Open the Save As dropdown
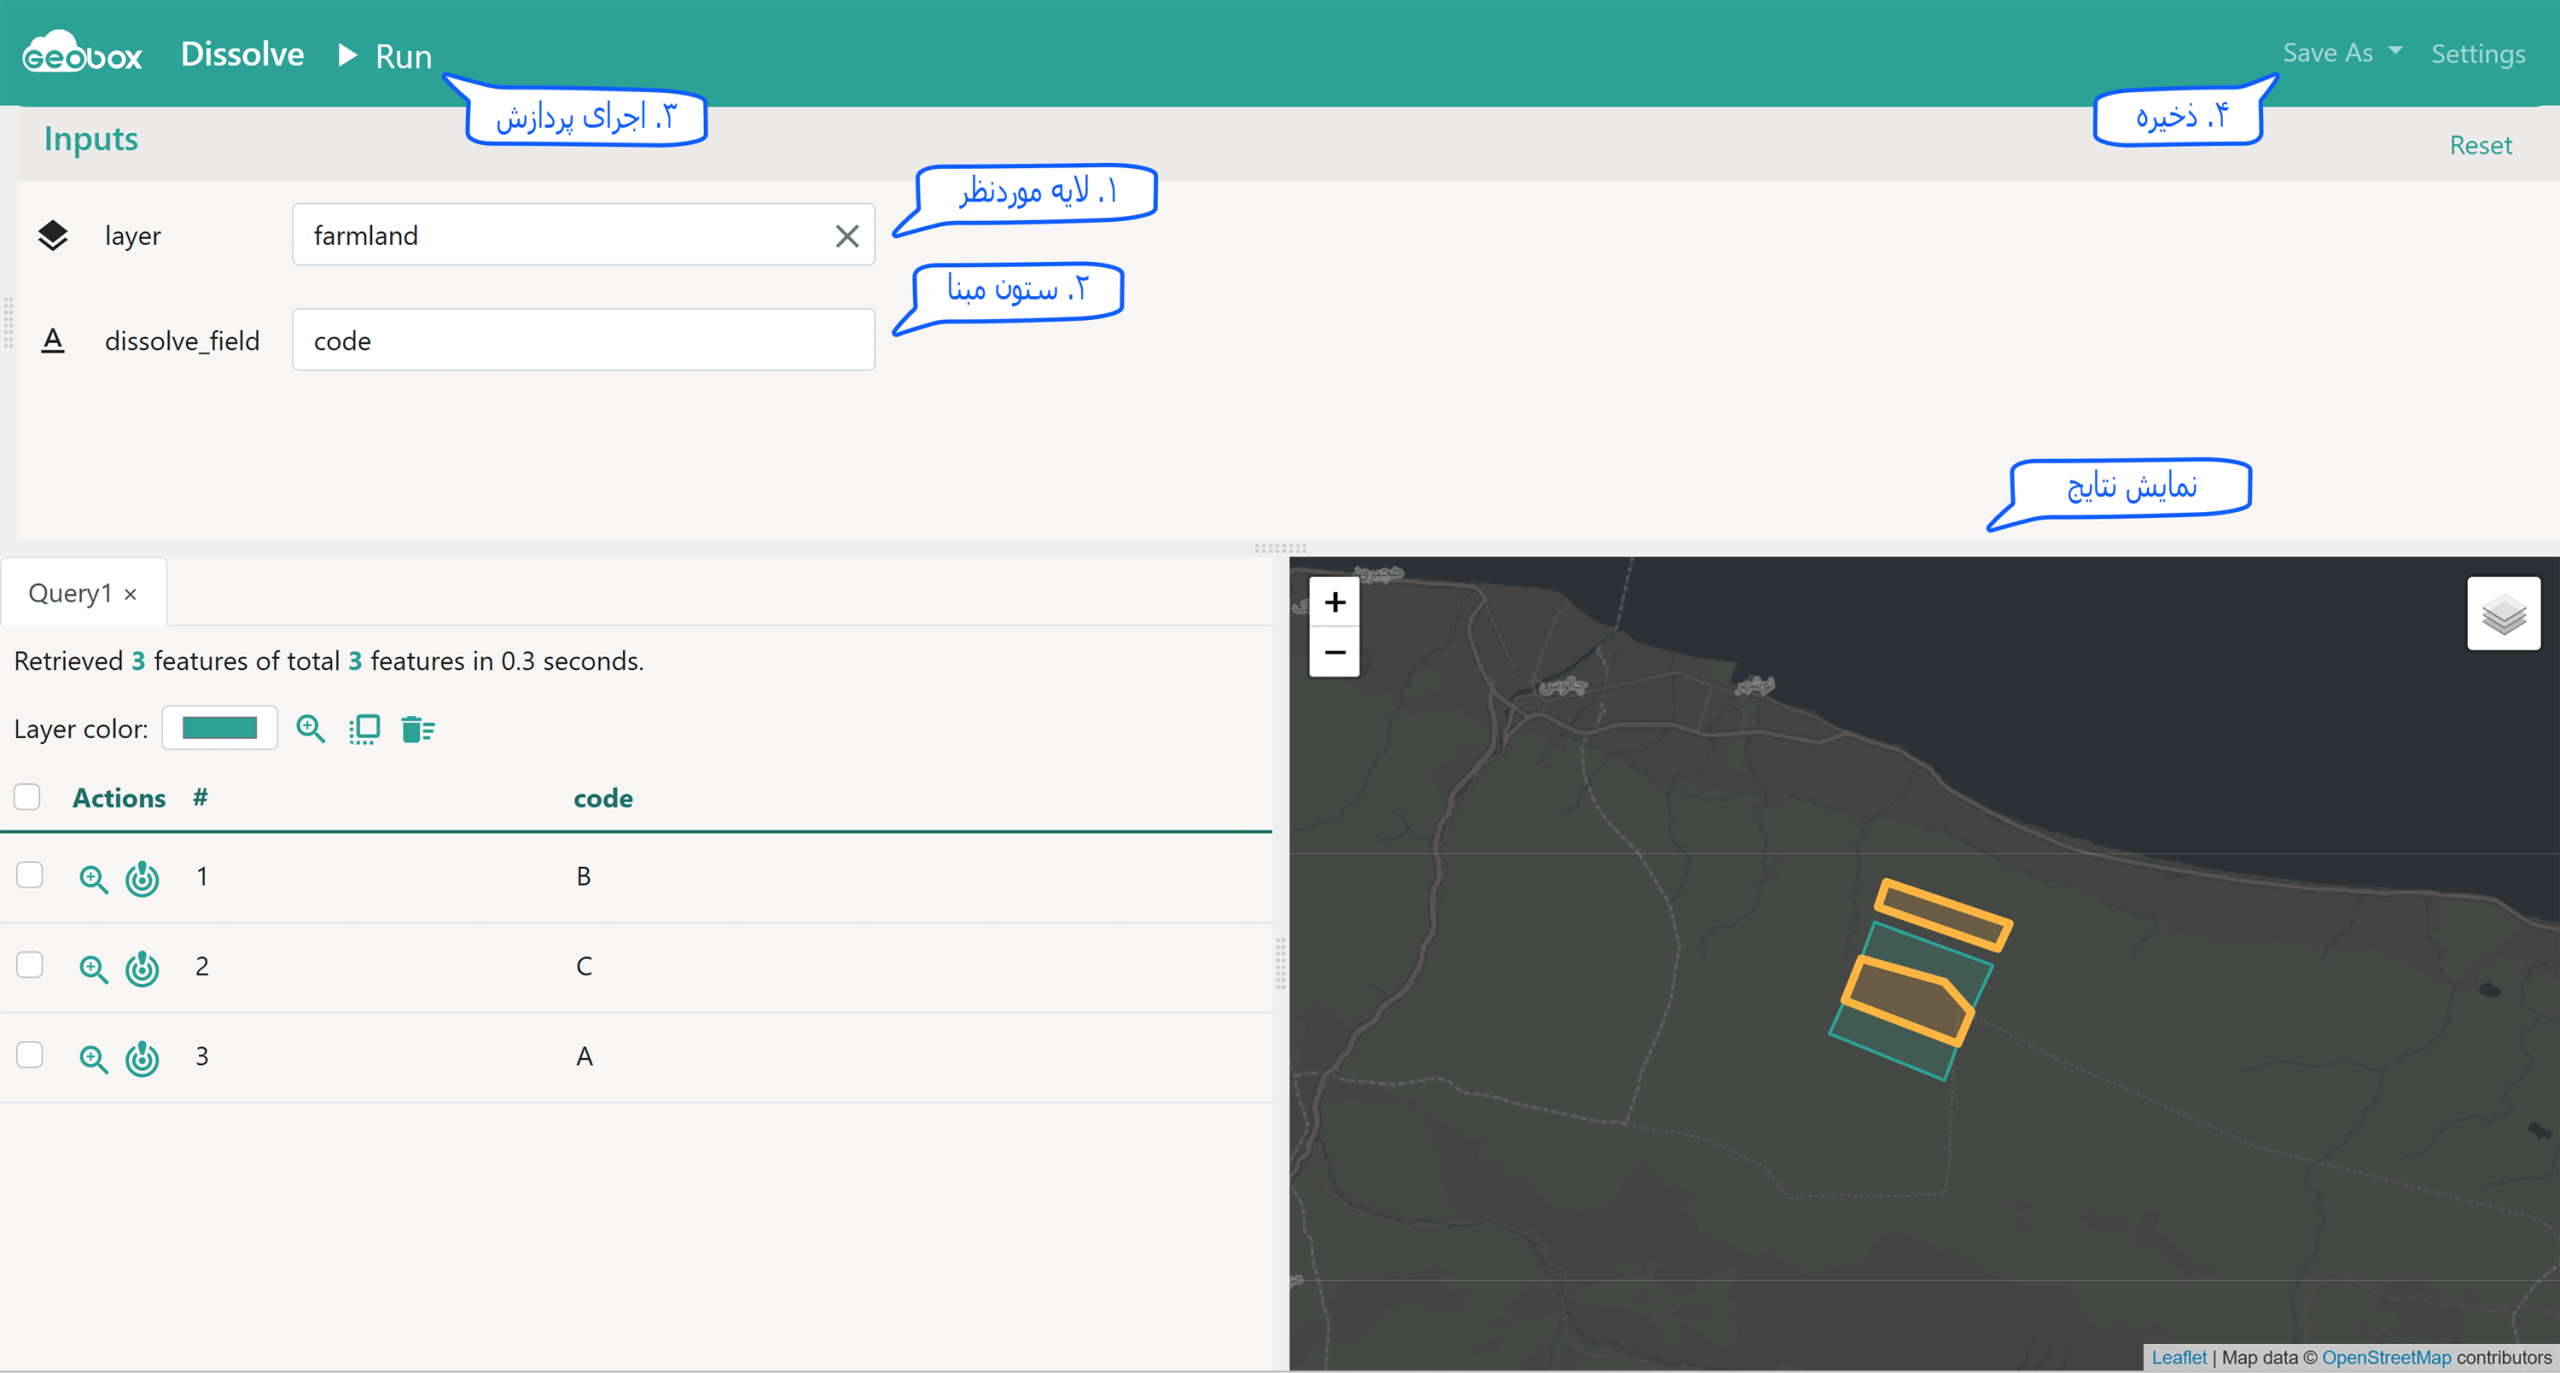2560x1373 pixels. coord(2342,53)
